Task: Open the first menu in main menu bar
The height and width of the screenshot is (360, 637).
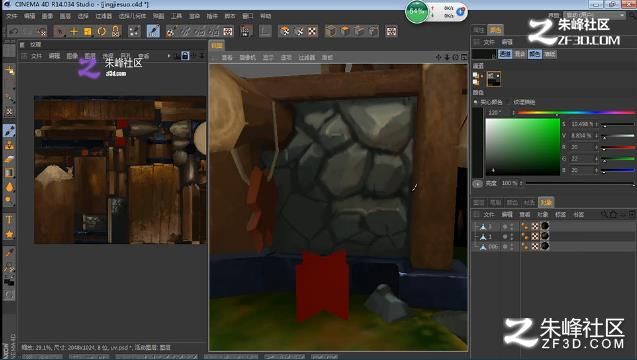Action: (x=11, y=16)
